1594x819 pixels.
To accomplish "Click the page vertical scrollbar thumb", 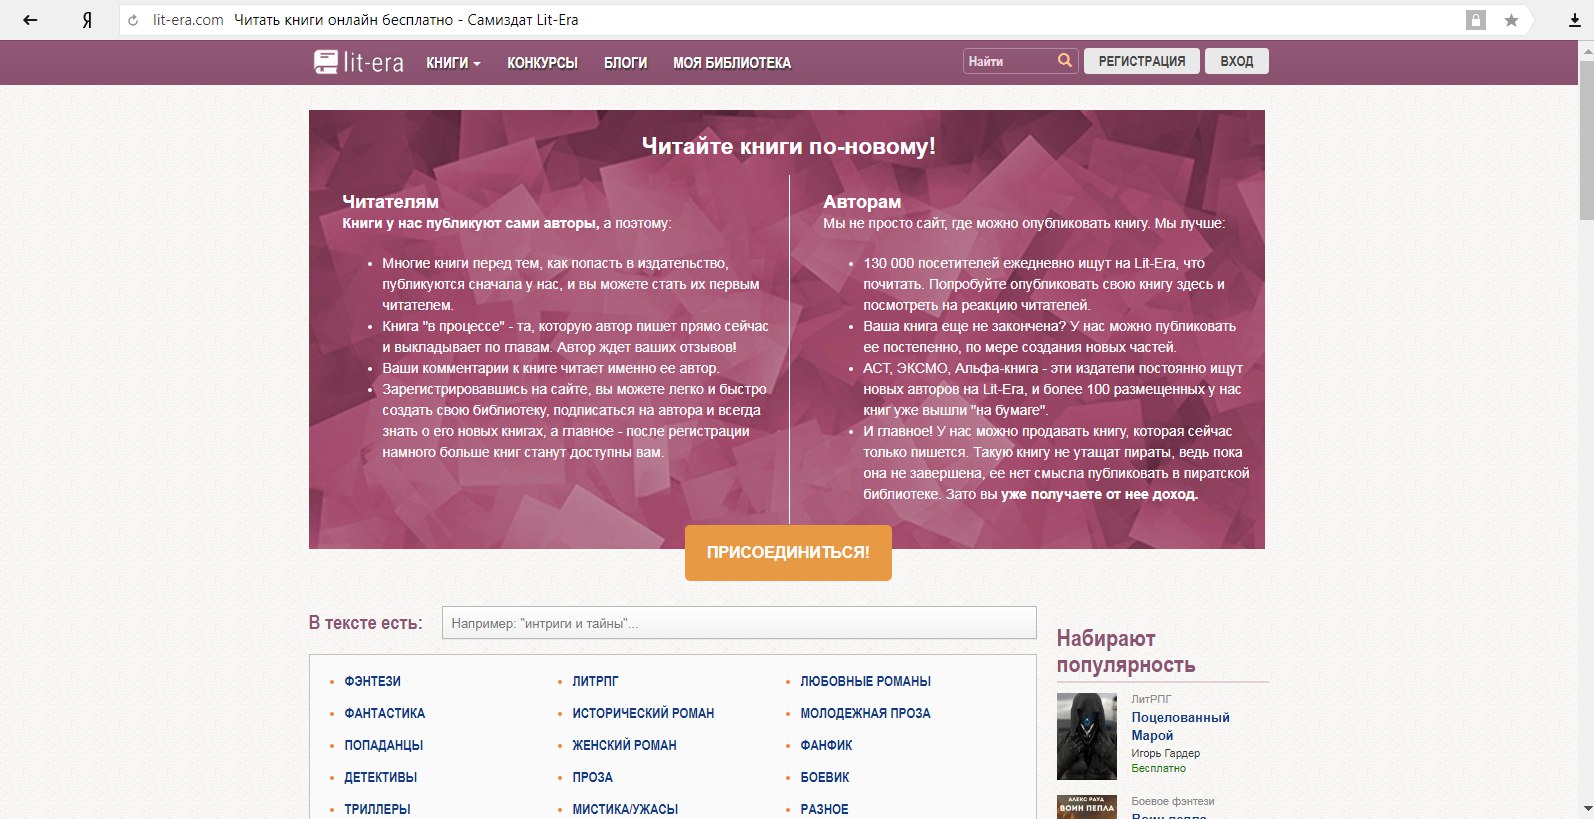I will (1586, 140).
